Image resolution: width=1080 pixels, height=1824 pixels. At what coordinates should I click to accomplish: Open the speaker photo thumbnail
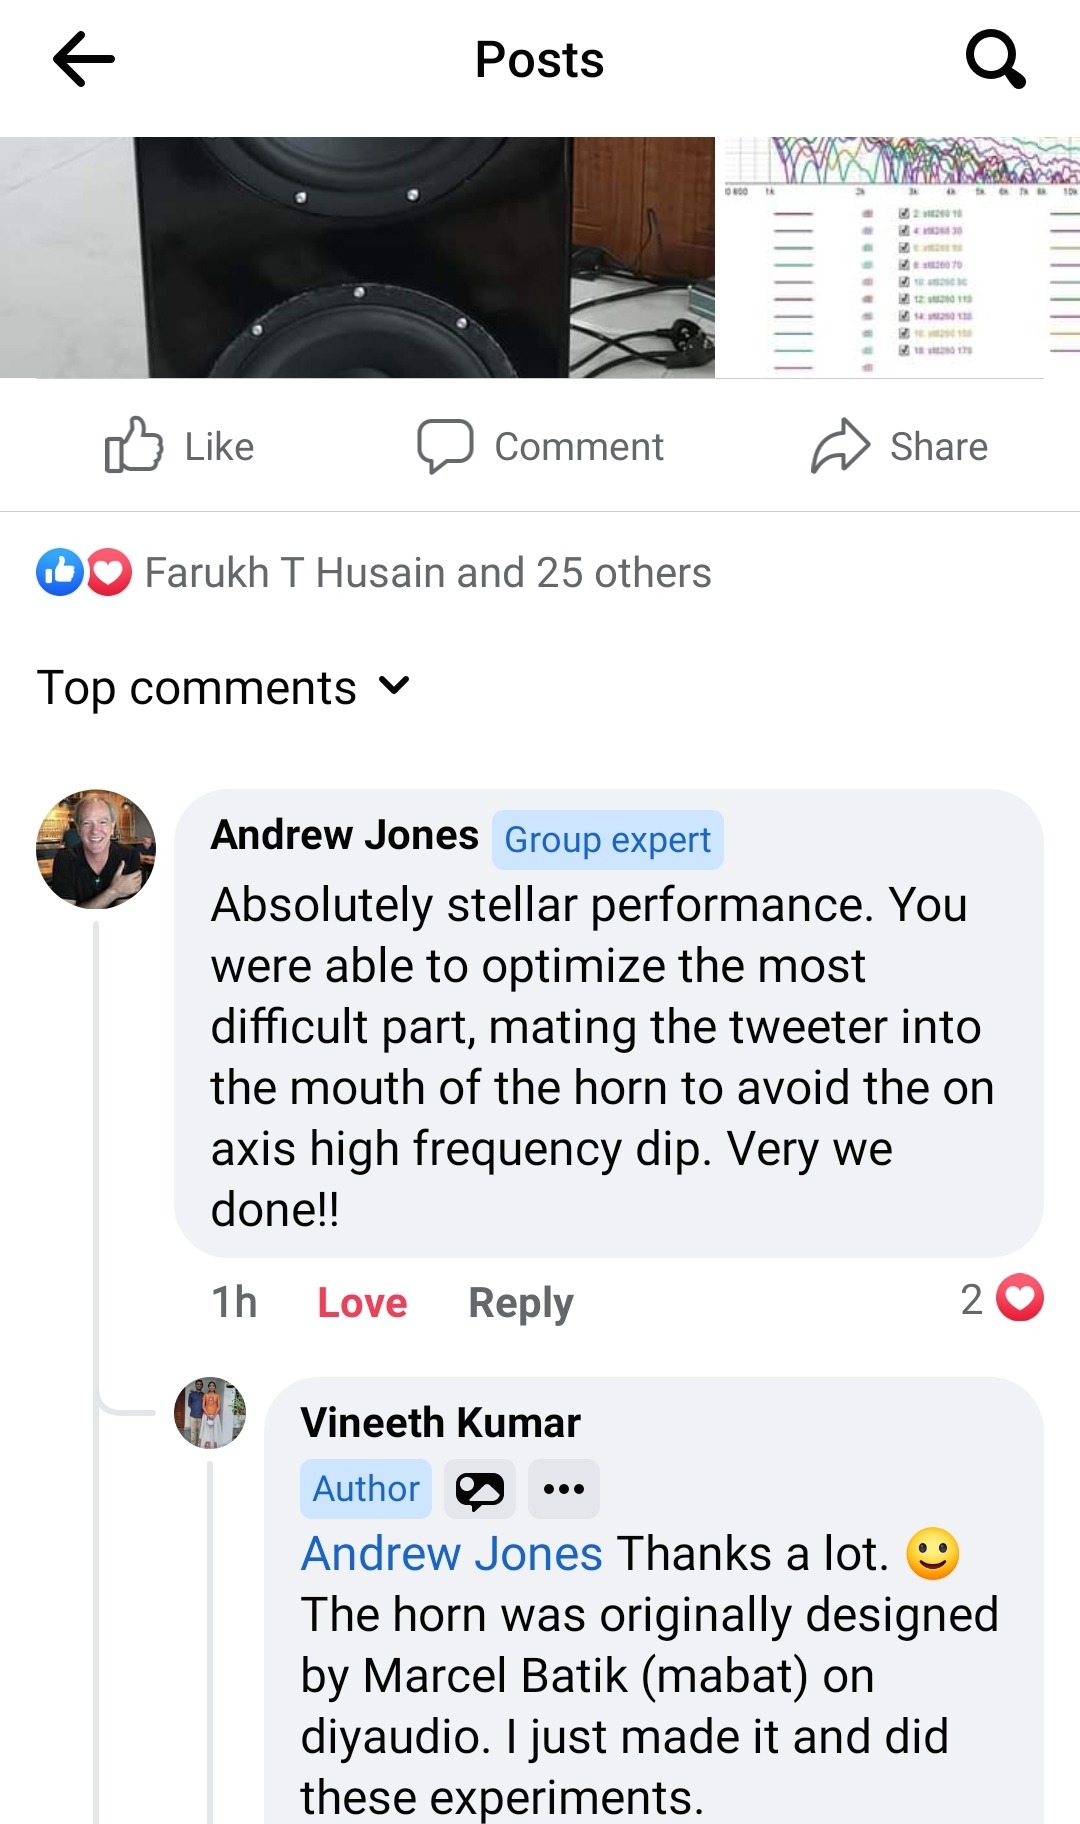[x=357, y=257]
